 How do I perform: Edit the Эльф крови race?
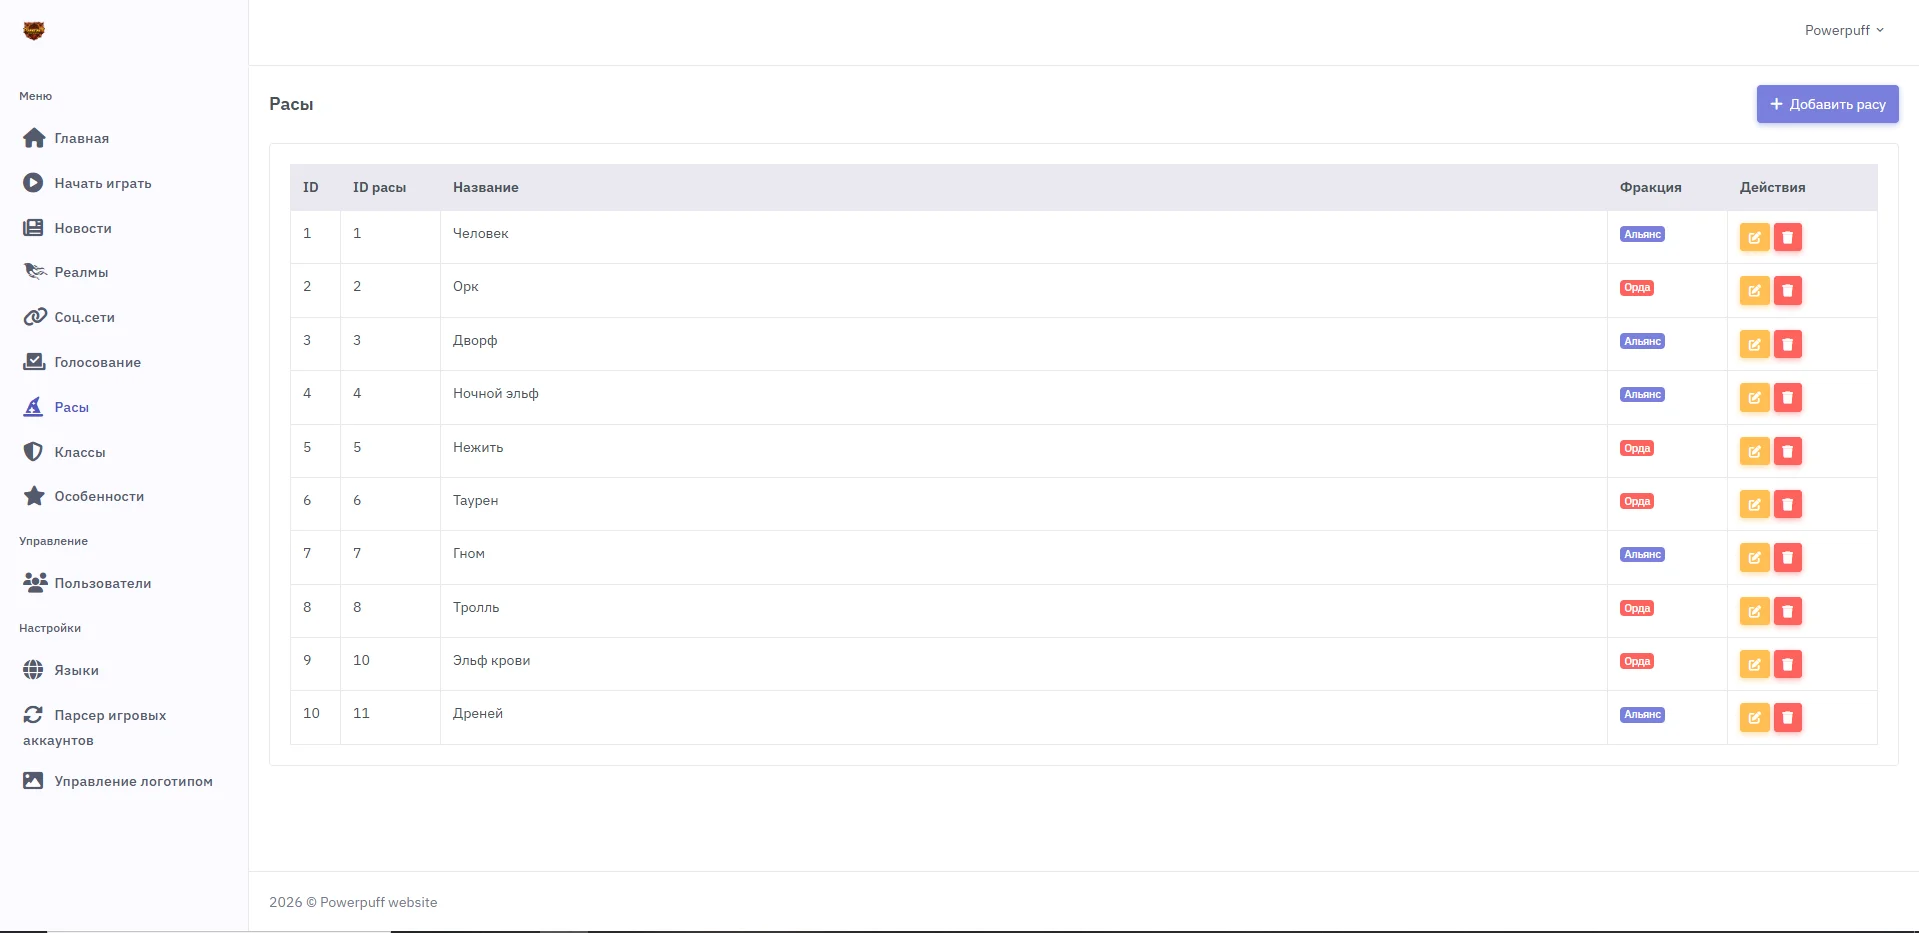point(1754,664)
